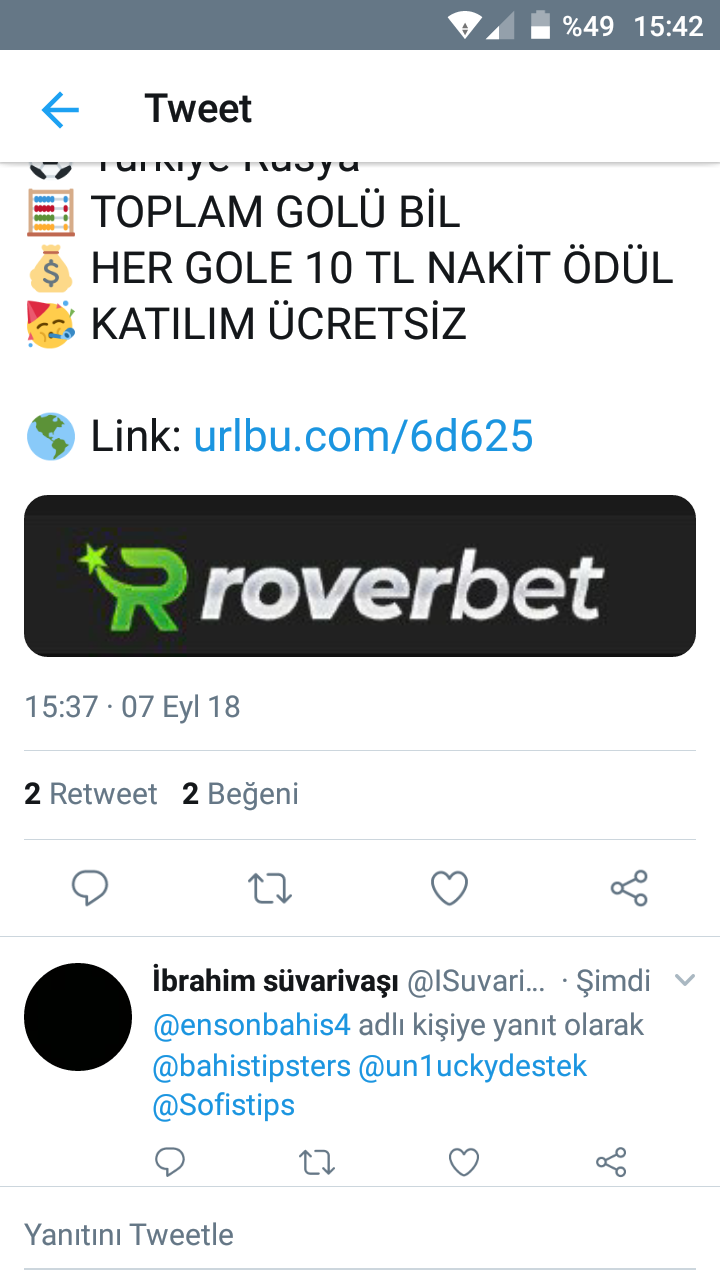720x1280 pixels.
Task: Tap the Yanıtını Tweetle reply field
Action: pos(360,1235)
